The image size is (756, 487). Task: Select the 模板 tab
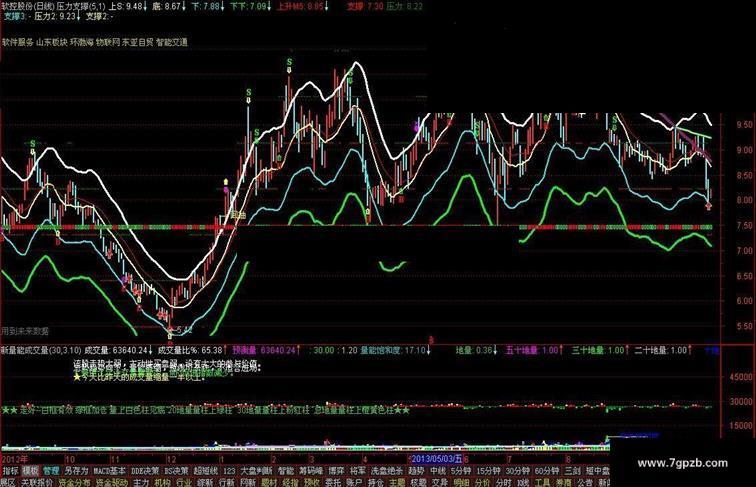[x=30, y=471]
